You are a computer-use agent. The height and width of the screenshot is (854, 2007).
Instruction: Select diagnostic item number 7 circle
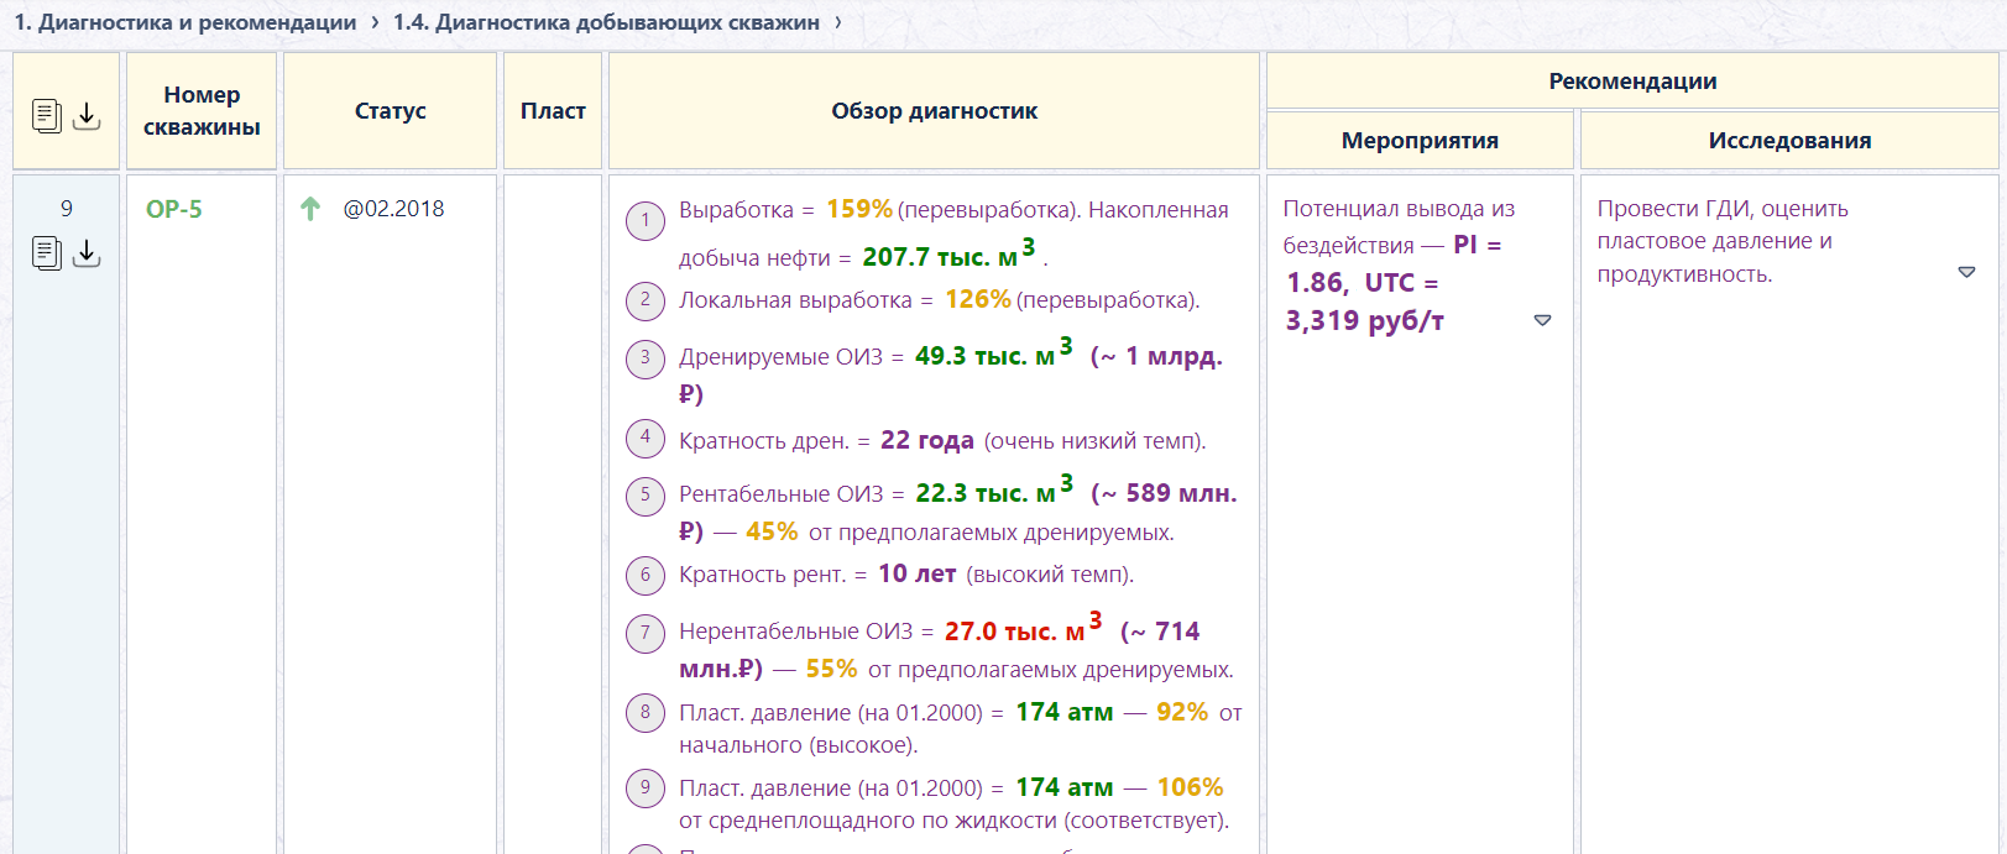coord(645,633)
